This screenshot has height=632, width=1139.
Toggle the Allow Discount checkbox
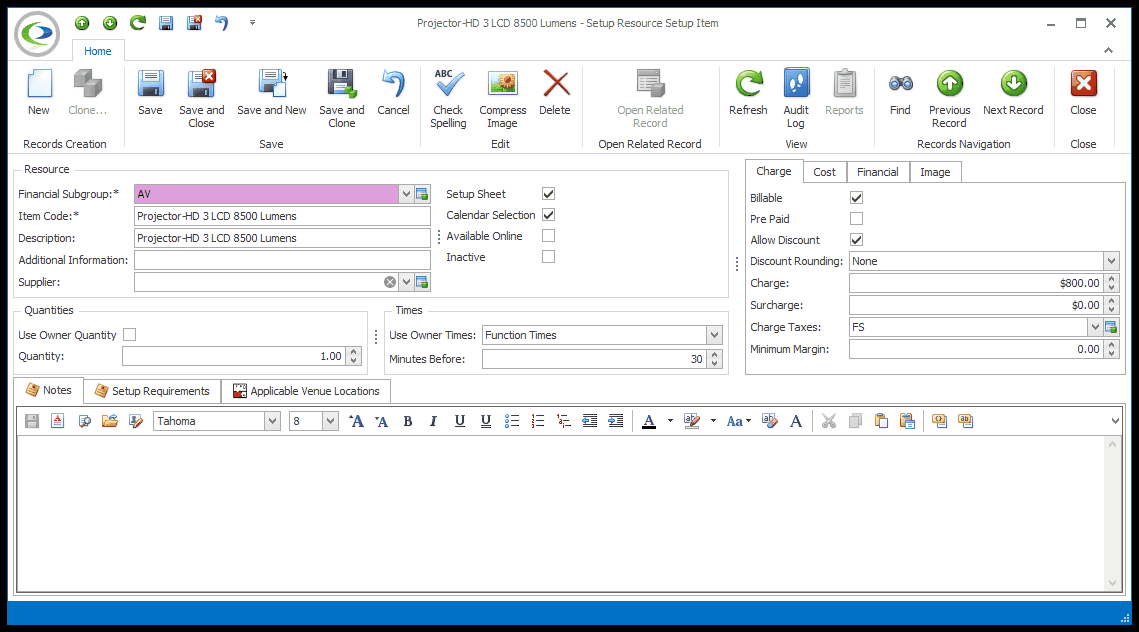856,240
